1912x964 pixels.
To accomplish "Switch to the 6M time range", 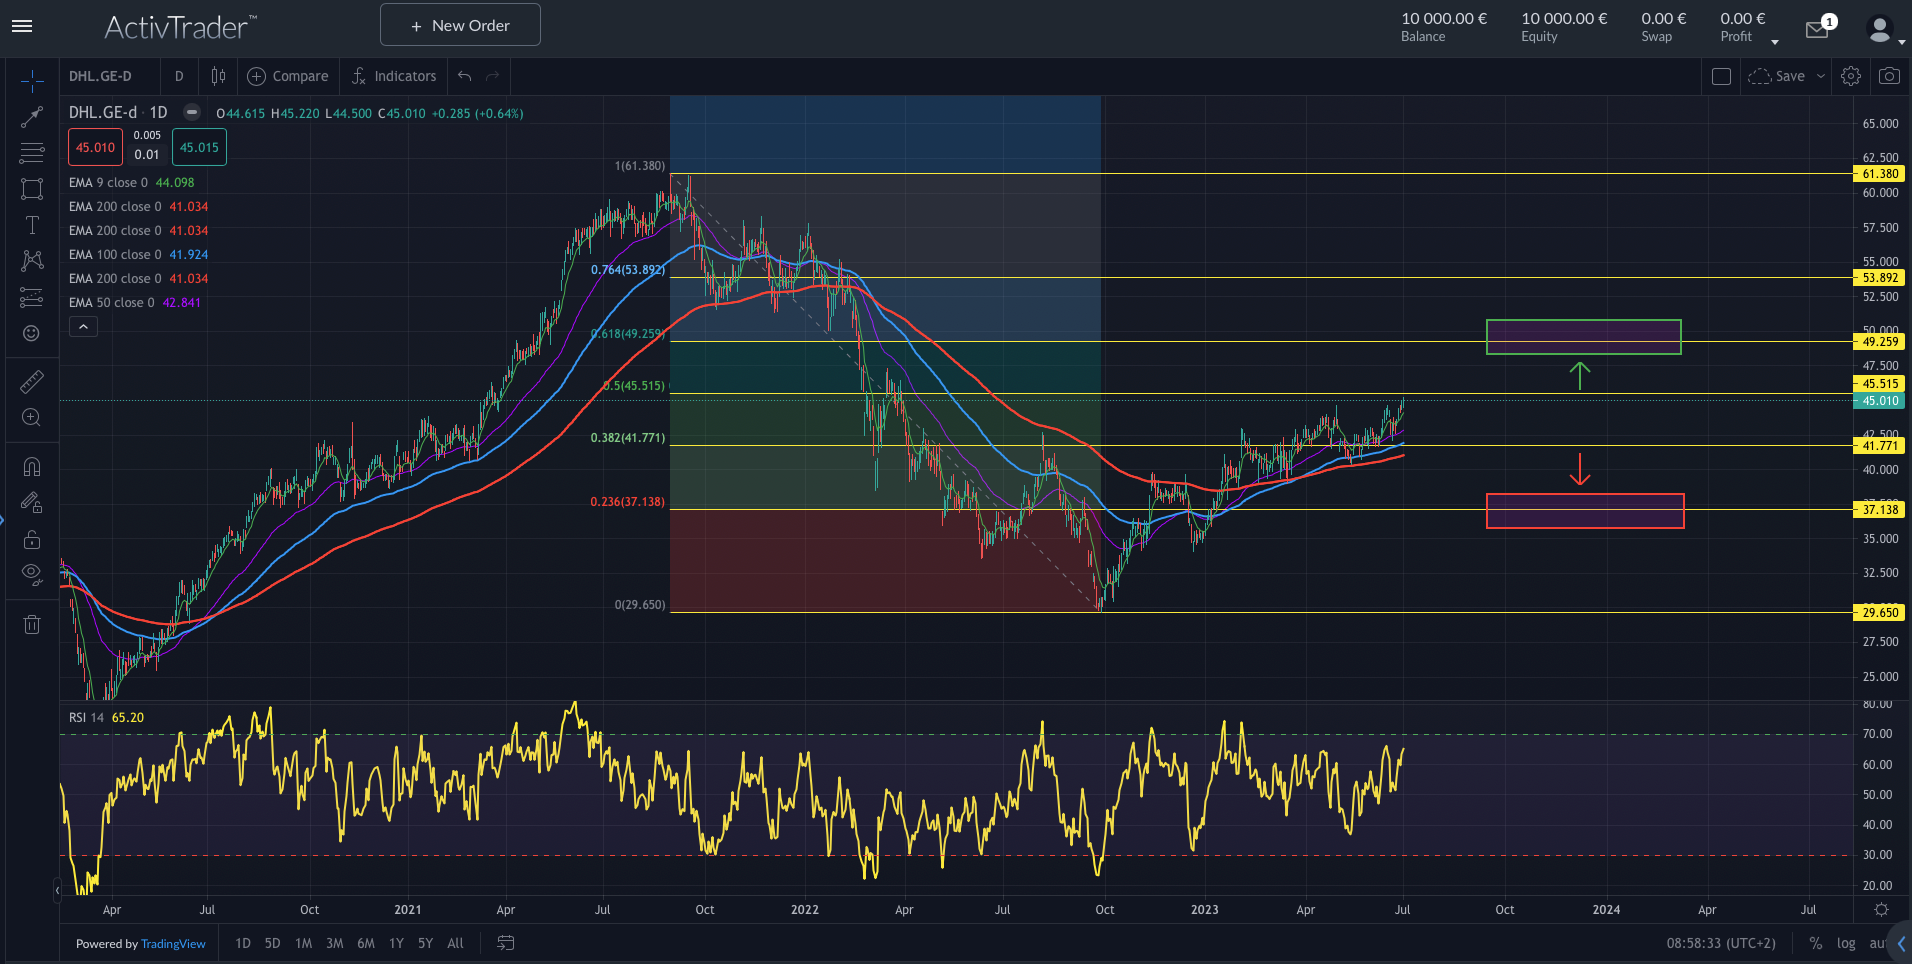I will [366, 943].
